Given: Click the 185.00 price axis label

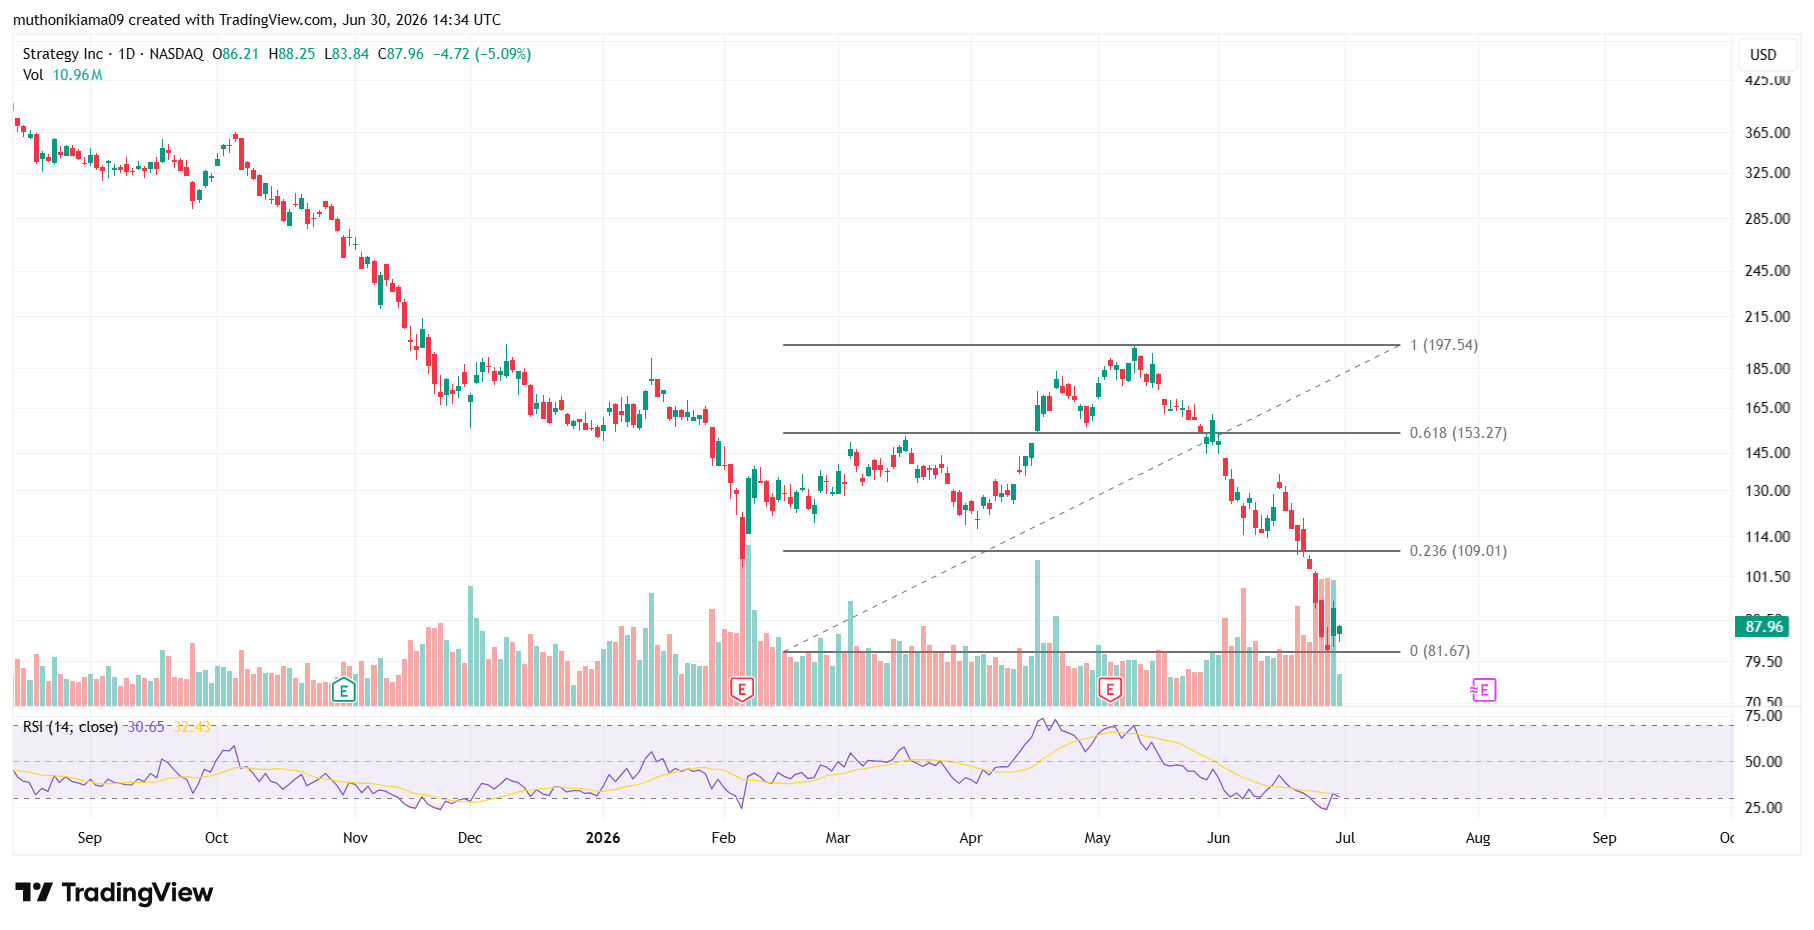Looking at the screenshot, I should [1767, 368].
